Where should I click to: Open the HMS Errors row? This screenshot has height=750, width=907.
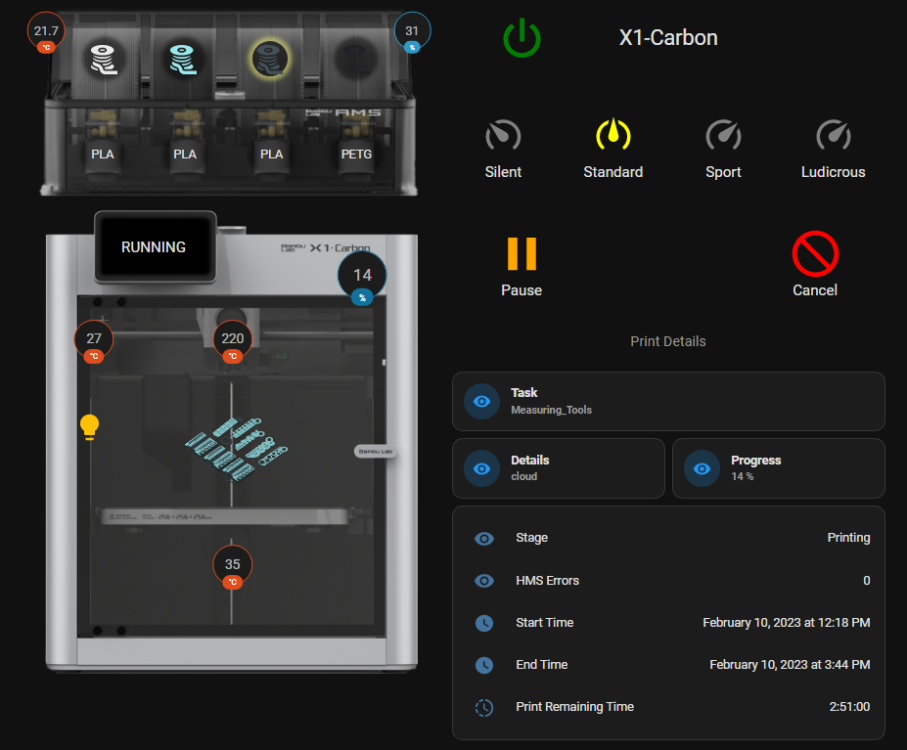click(x=669, y=581)
